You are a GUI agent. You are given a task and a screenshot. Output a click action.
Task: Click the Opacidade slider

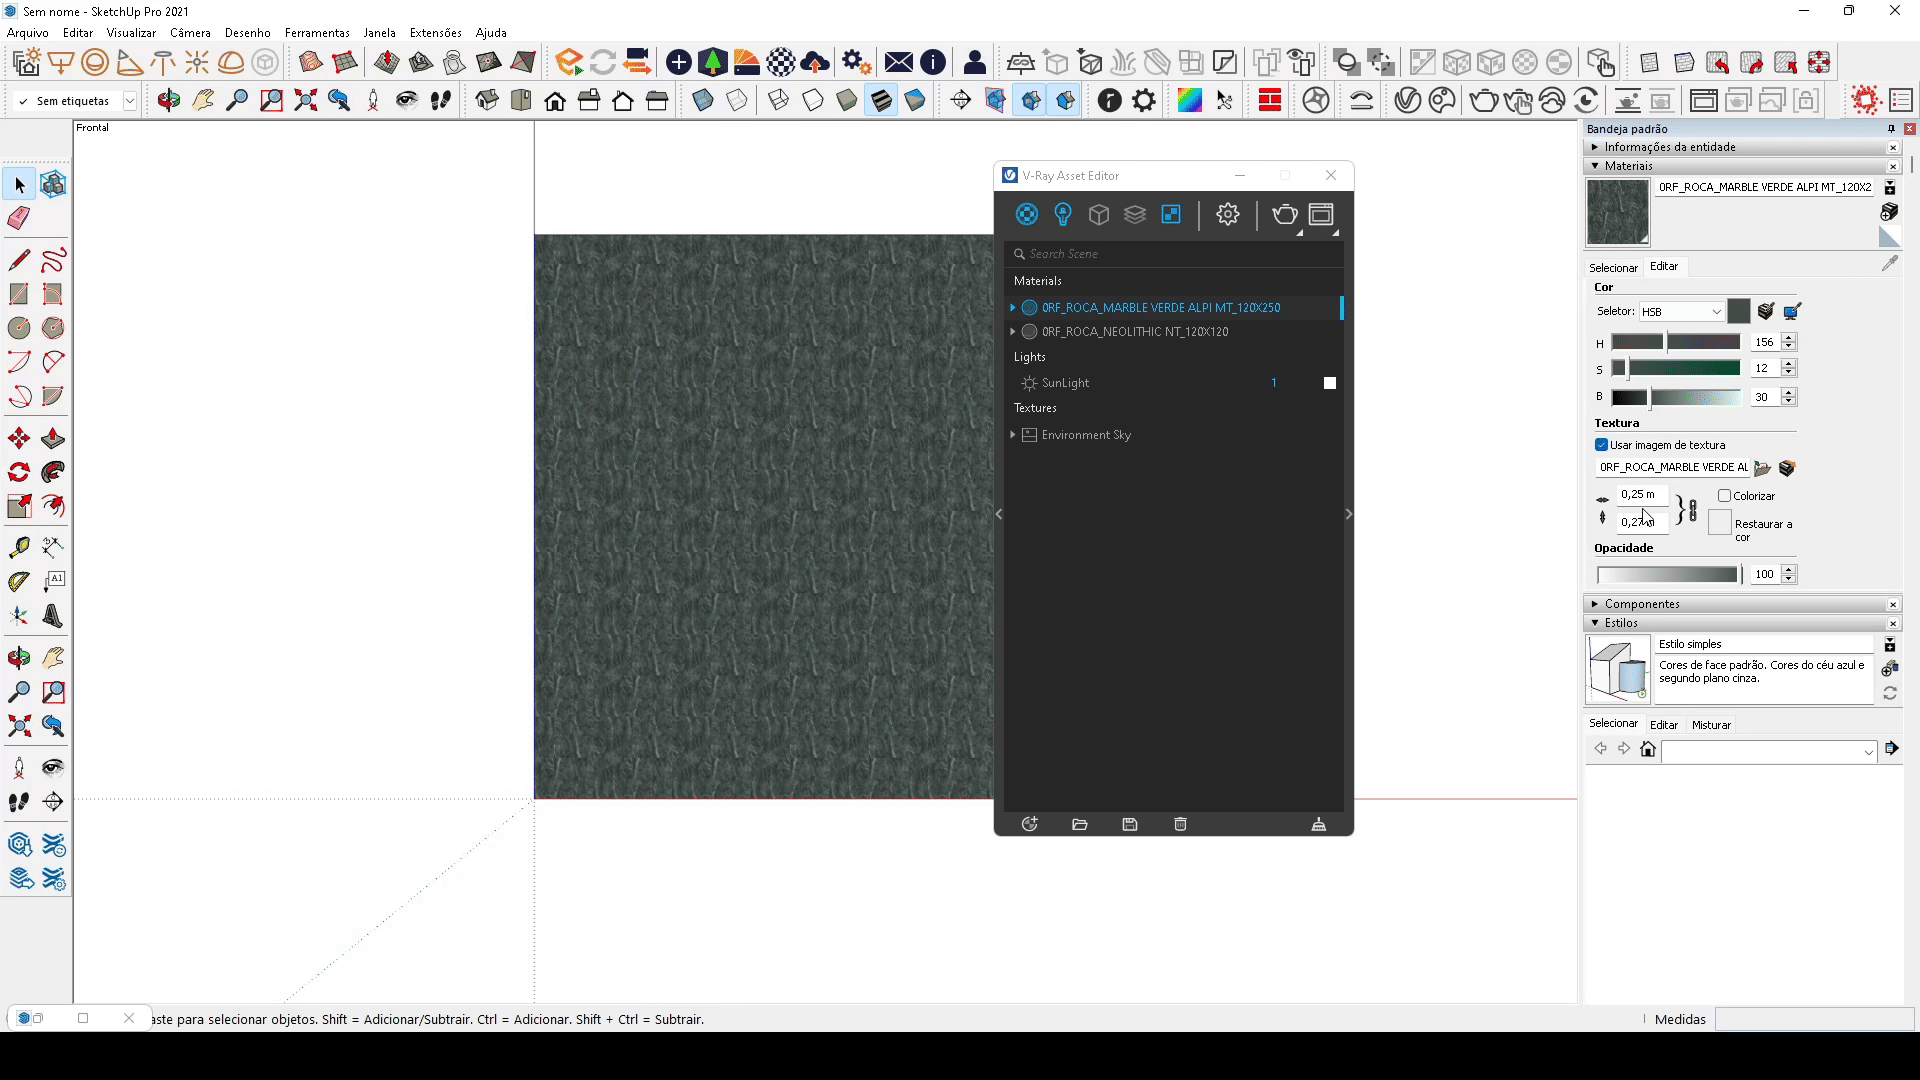(1667, 574)
